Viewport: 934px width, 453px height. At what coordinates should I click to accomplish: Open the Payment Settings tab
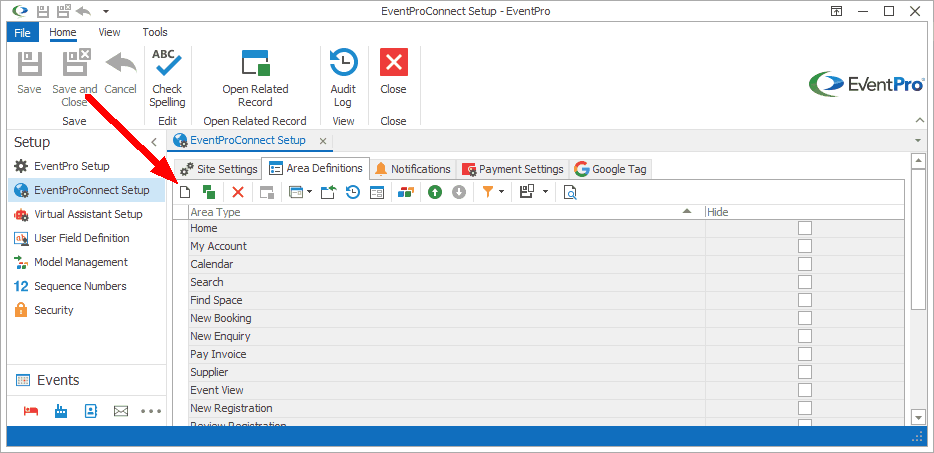click(x=513, y=169)
